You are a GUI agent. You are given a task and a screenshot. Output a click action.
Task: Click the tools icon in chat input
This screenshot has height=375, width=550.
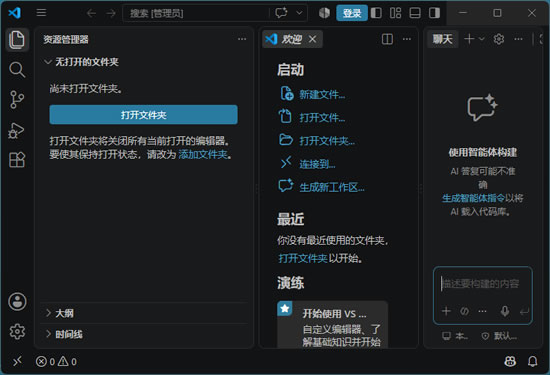point(464,311)
